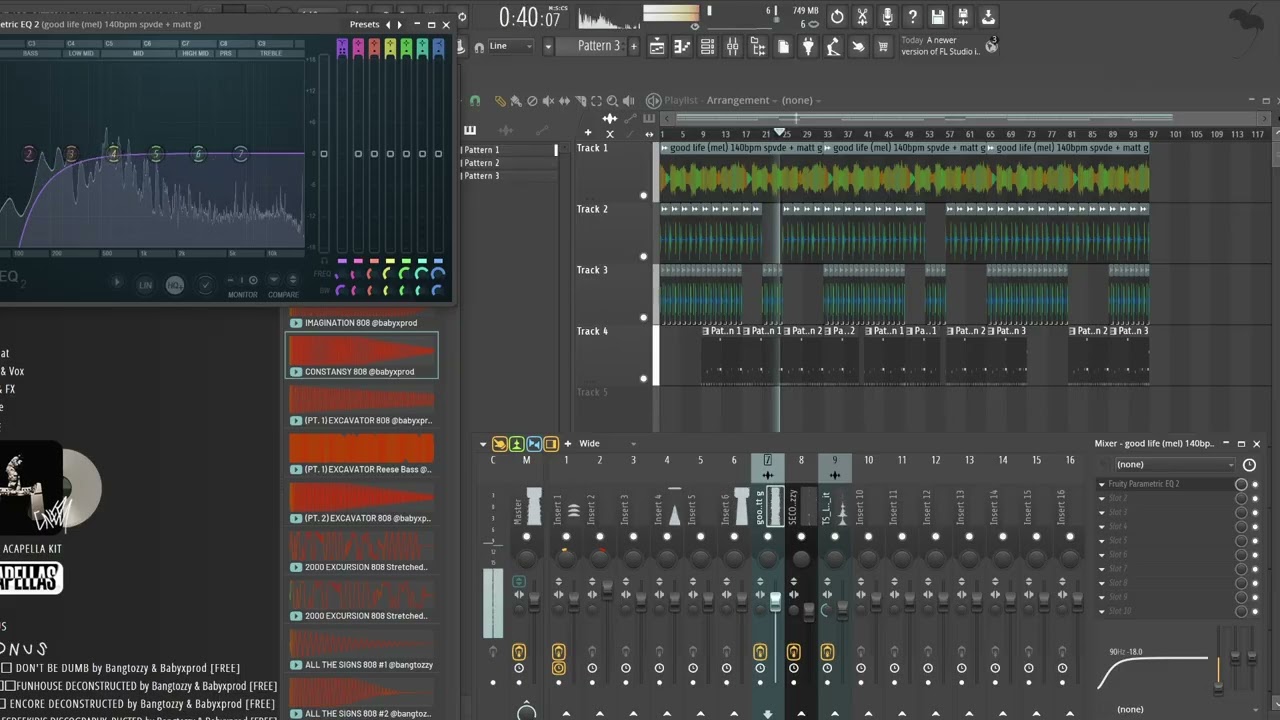This screenshot has height=720, width=1280.
Task: Click the scissors one-click audio recording icon
Action: [862, 17]
